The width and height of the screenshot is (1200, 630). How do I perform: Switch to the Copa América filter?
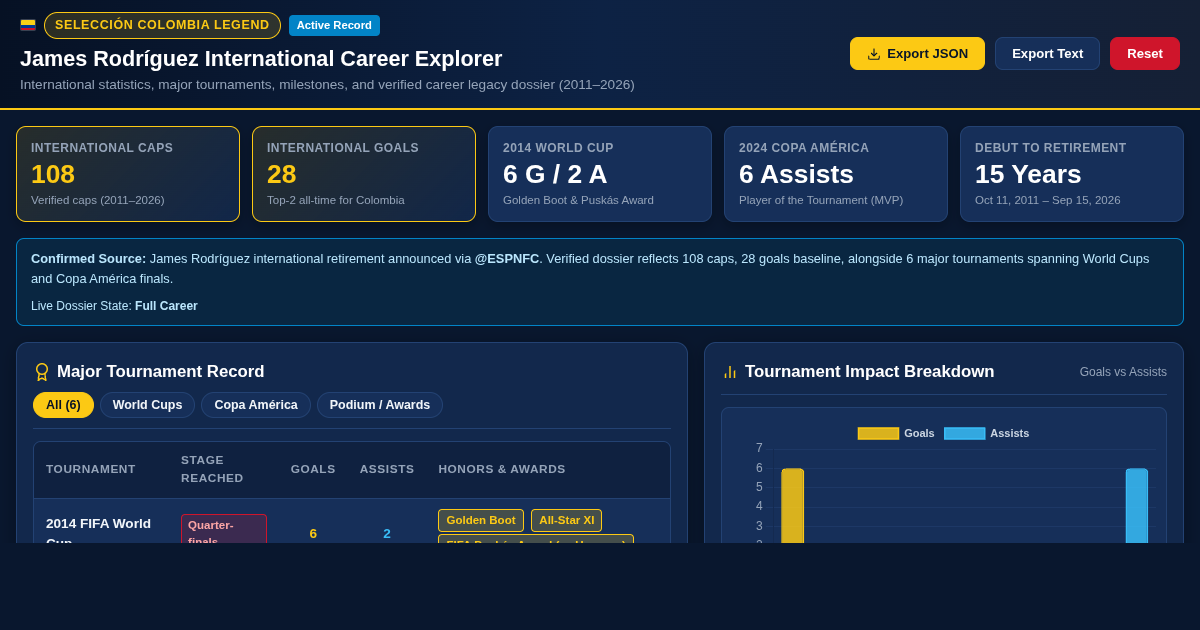(x=256, y=405)
